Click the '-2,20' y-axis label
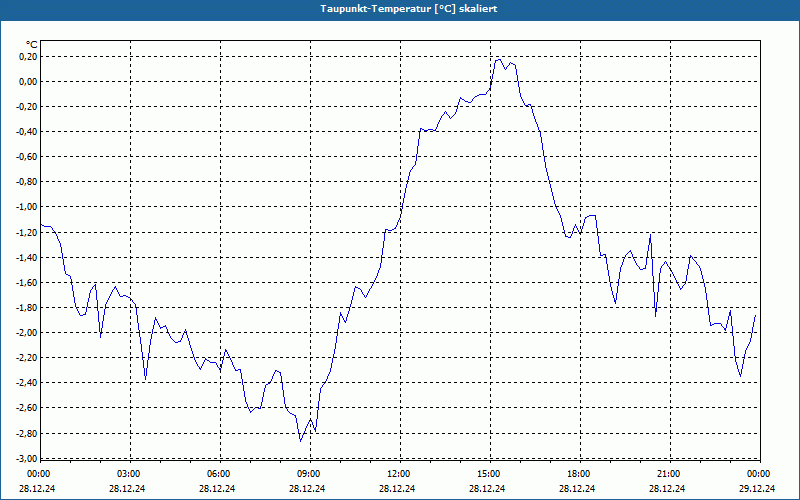 [28, 358]
